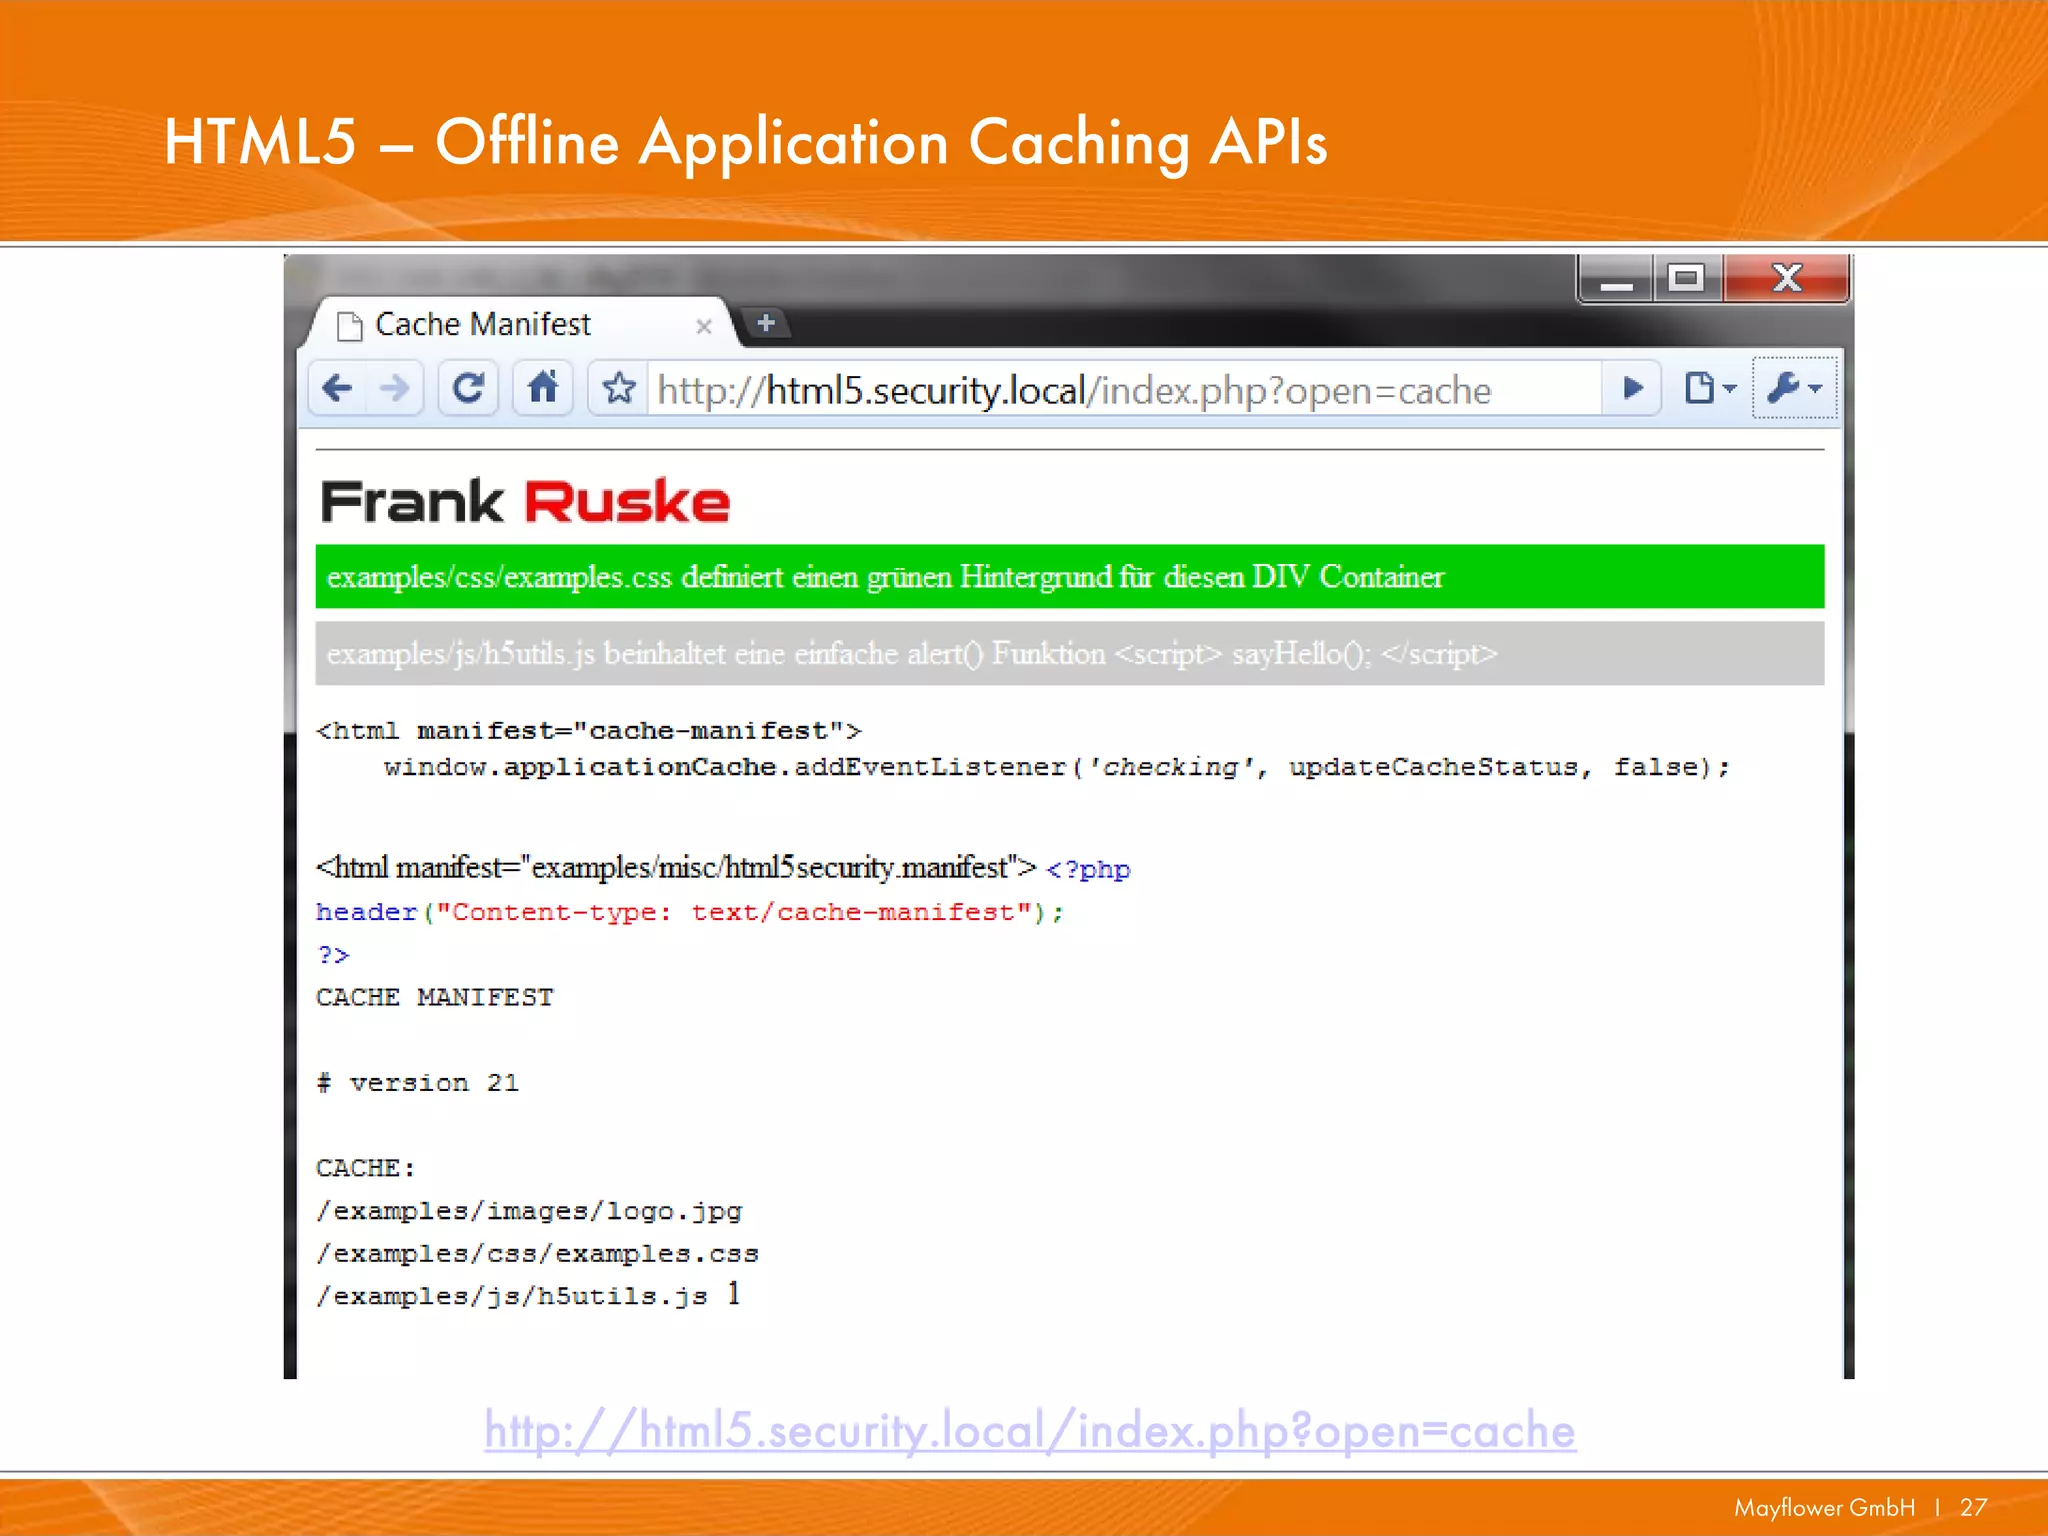Click the window.applicationCache.addEventListener code line
The width and height of the screenshot is (2048, 1536).
tap(1056, 767)
